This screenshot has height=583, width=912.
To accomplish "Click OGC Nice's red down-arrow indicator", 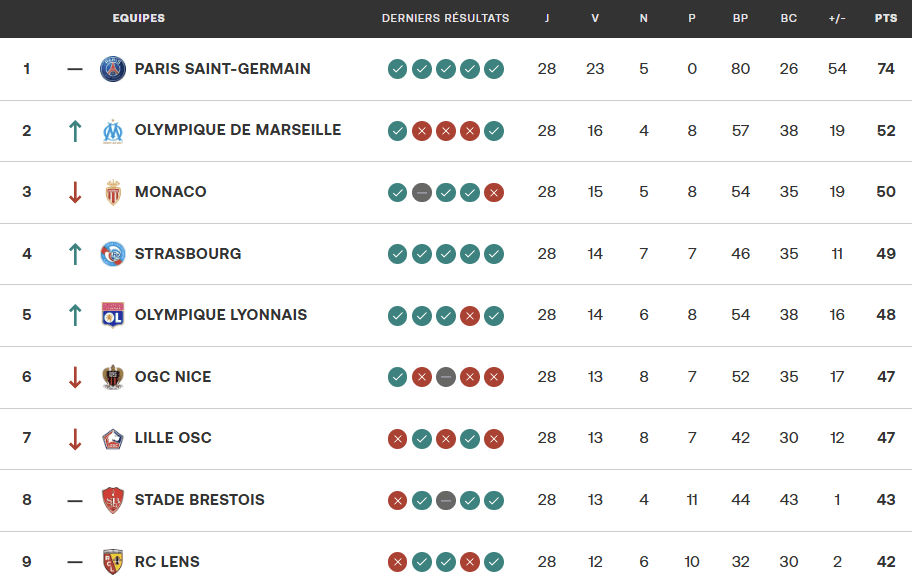I will pos(74,377).
